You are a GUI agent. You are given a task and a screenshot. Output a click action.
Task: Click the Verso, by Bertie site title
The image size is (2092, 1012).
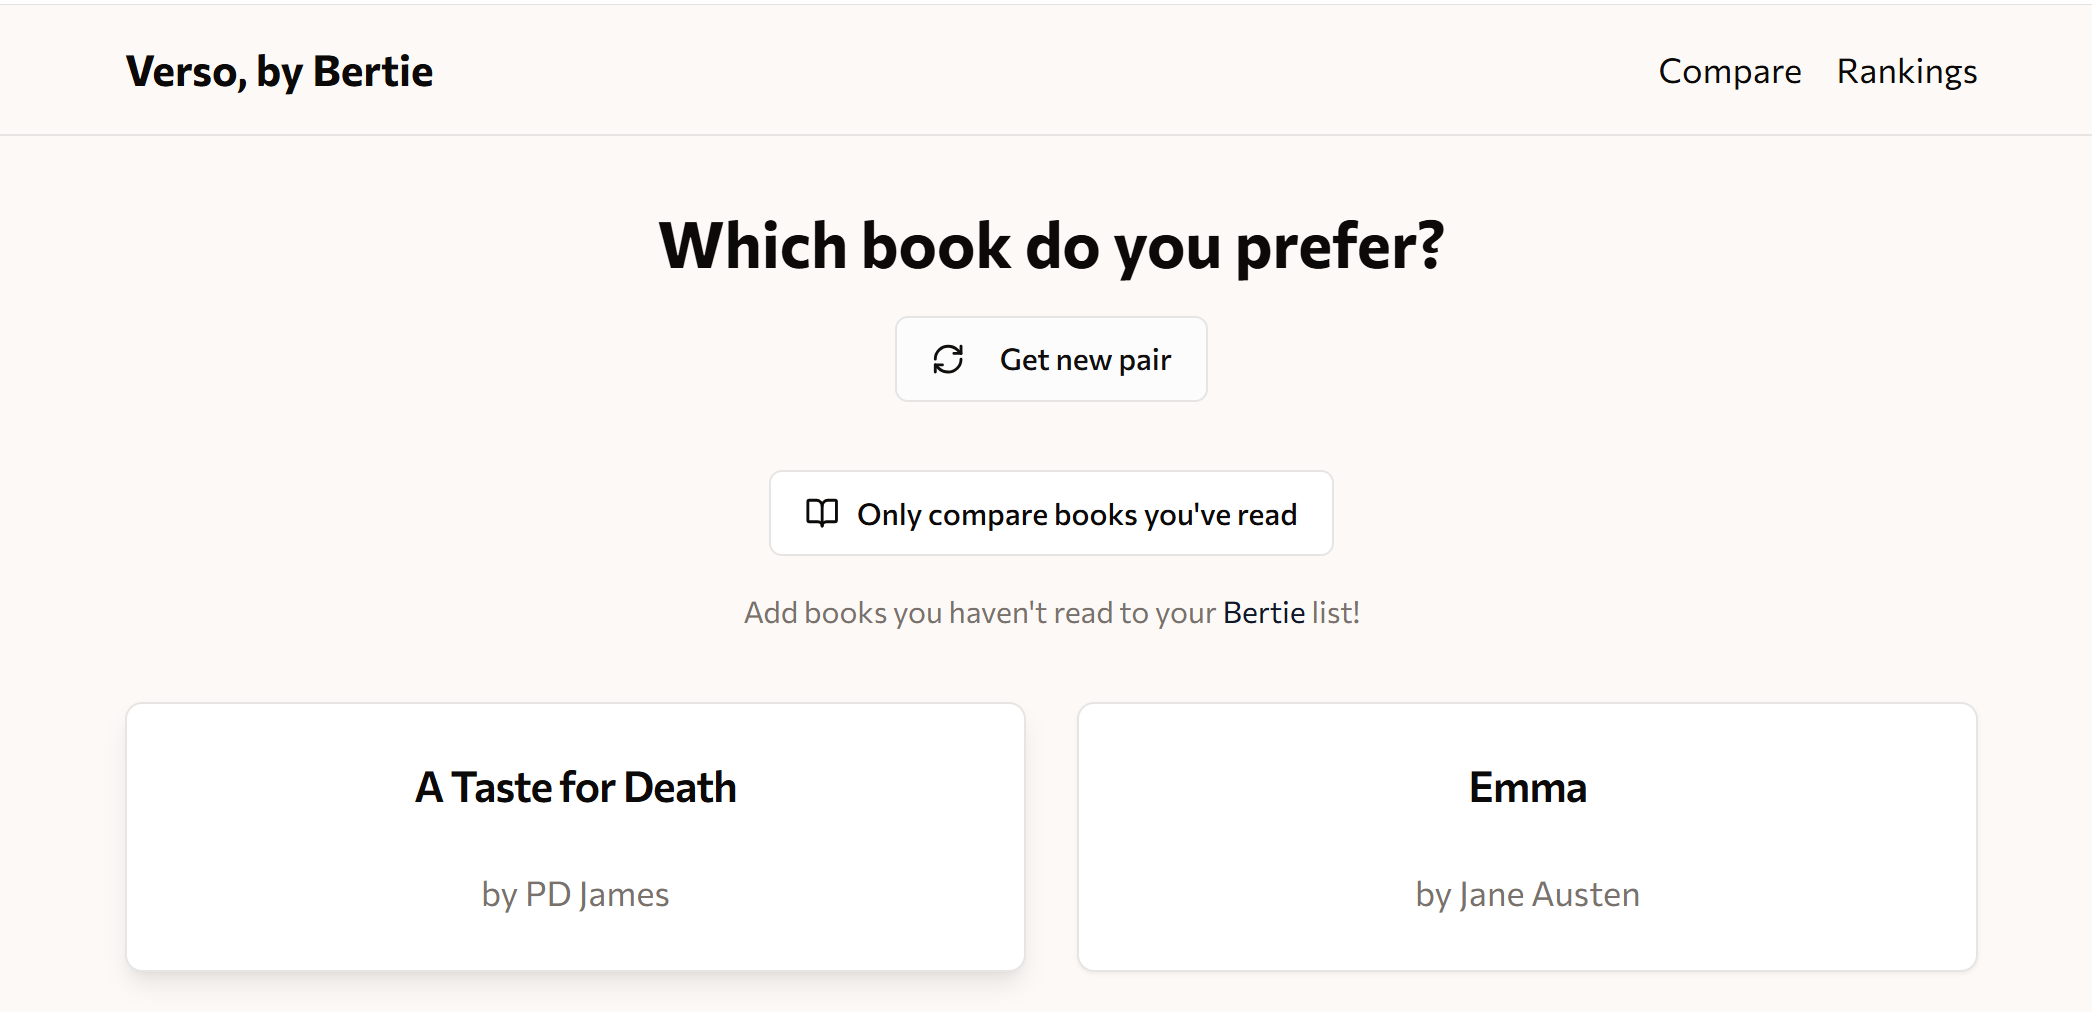point(279,71)
